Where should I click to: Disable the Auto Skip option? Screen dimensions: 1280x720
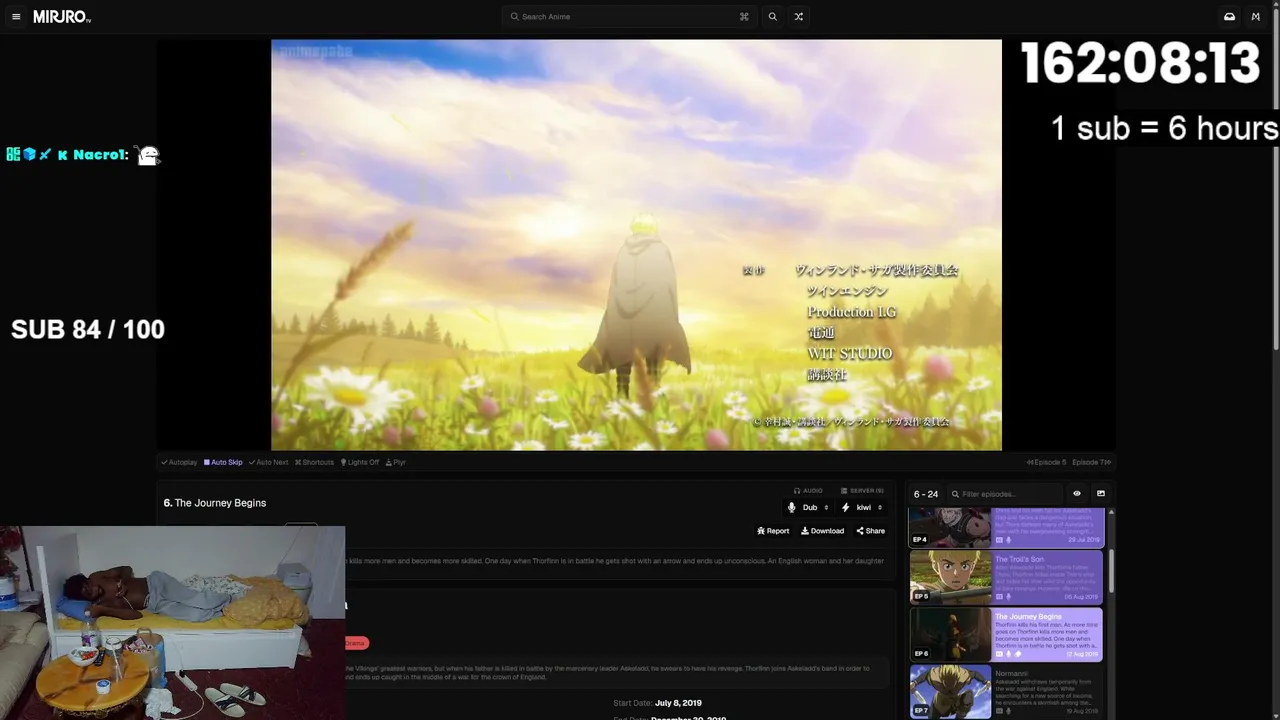(223, 462)
